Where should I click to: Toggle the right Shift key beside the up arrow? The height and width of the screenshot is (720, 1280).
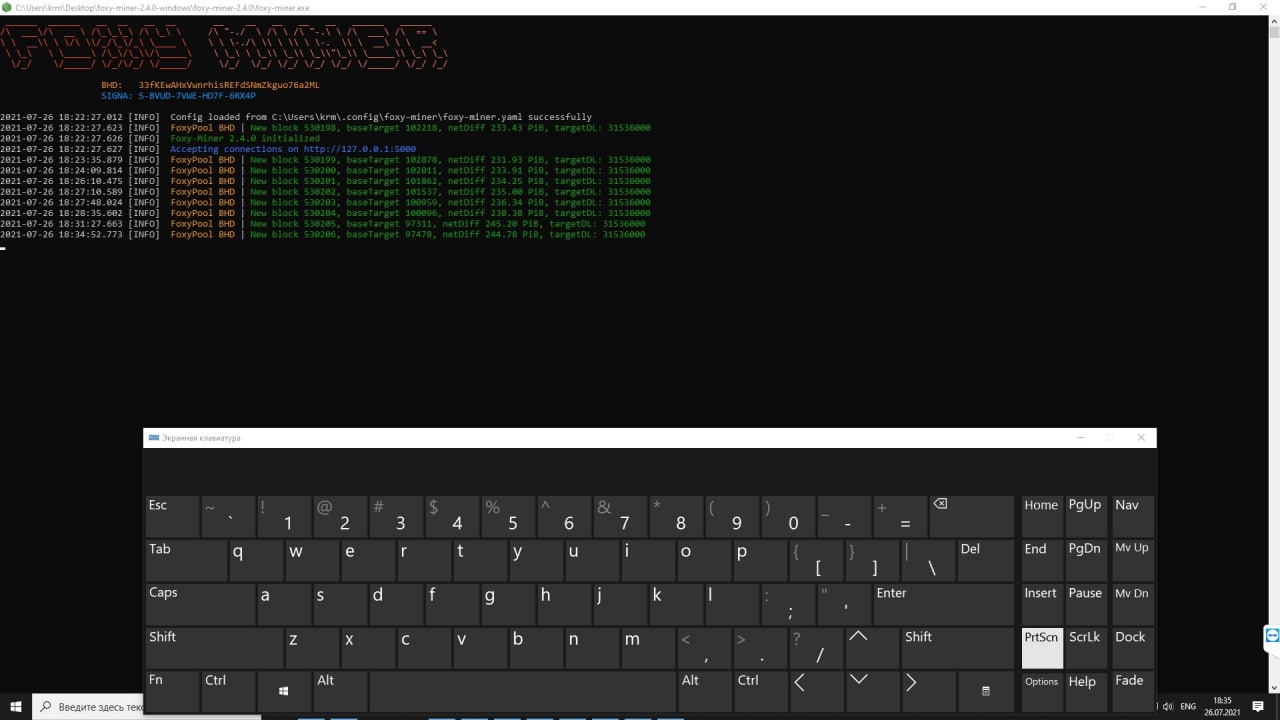[958, 647]
